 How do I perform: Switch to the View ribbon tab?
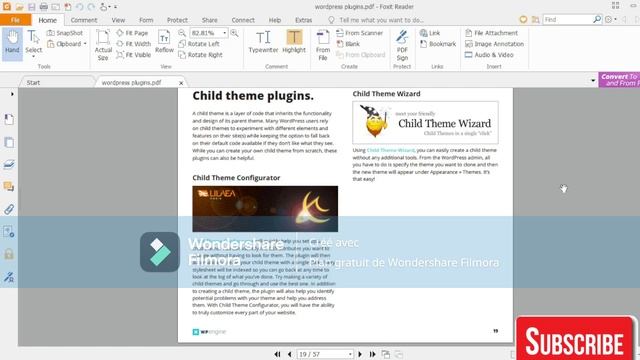click(118, 20)
